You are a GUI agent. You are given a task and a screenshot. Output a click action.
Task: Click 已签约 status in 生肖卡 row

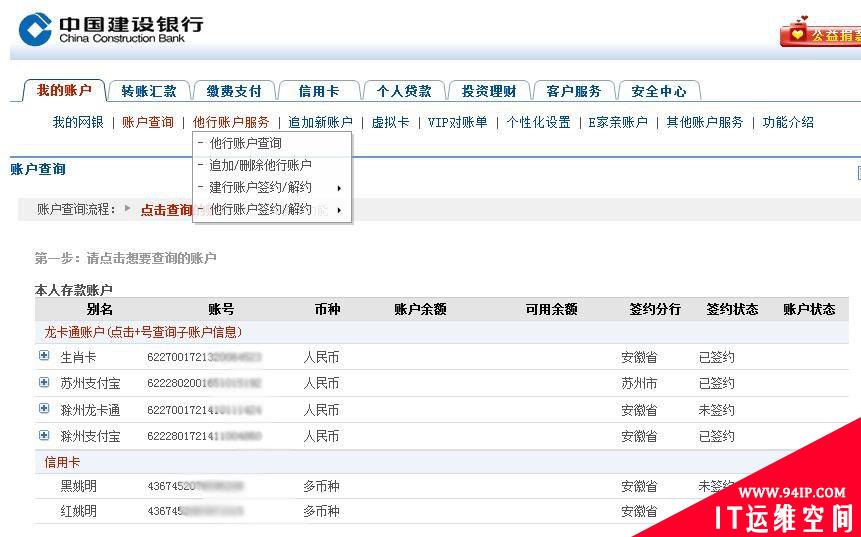(x=717, y=357)
